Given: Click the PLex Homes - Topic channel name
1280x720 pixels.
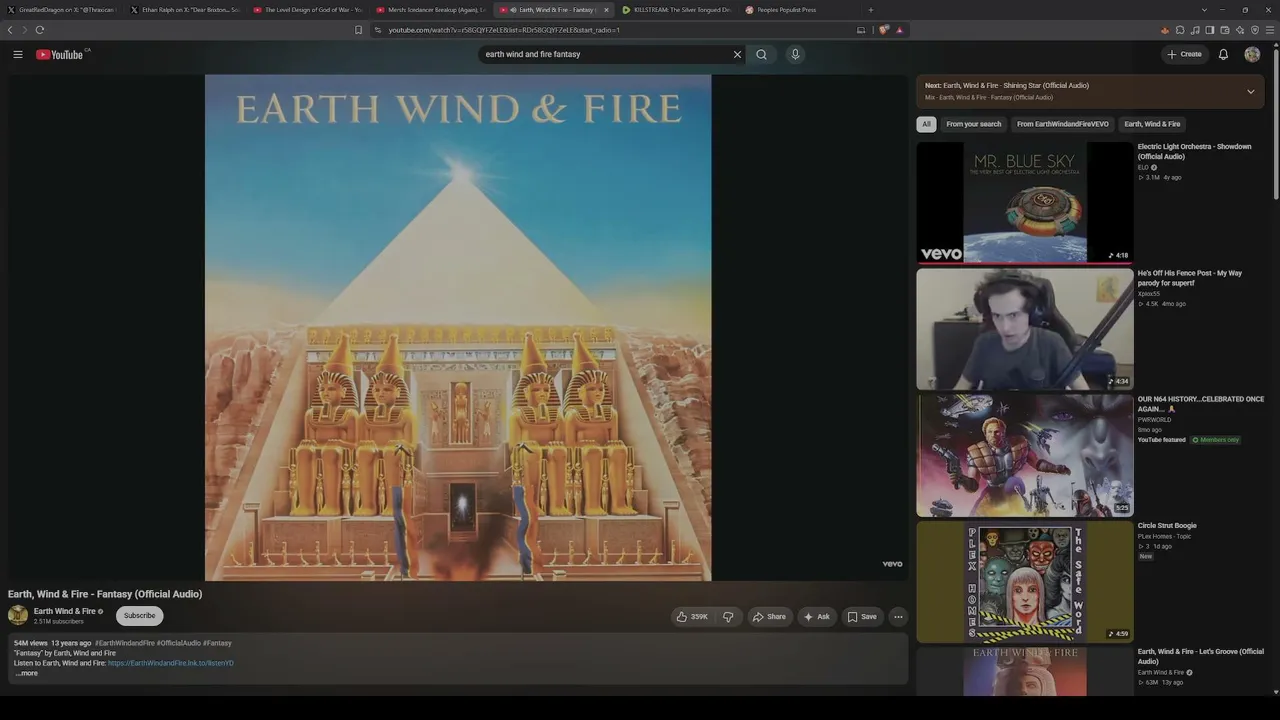Looking at the screenshot, I should pyautogui.click(x=1161, y=536).
